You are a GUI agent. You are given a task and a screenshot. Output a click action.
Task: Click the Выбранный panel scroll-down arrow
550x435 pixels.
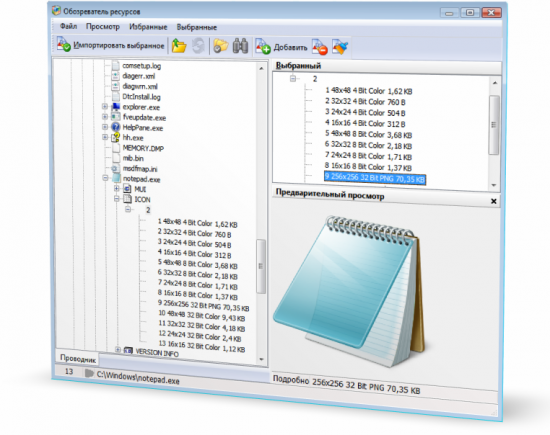tap(494, 185)
